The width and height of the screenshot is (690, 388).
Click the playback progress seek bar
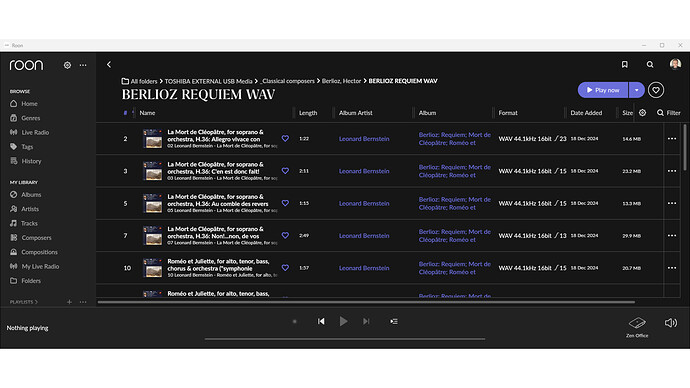pos(345,339)
